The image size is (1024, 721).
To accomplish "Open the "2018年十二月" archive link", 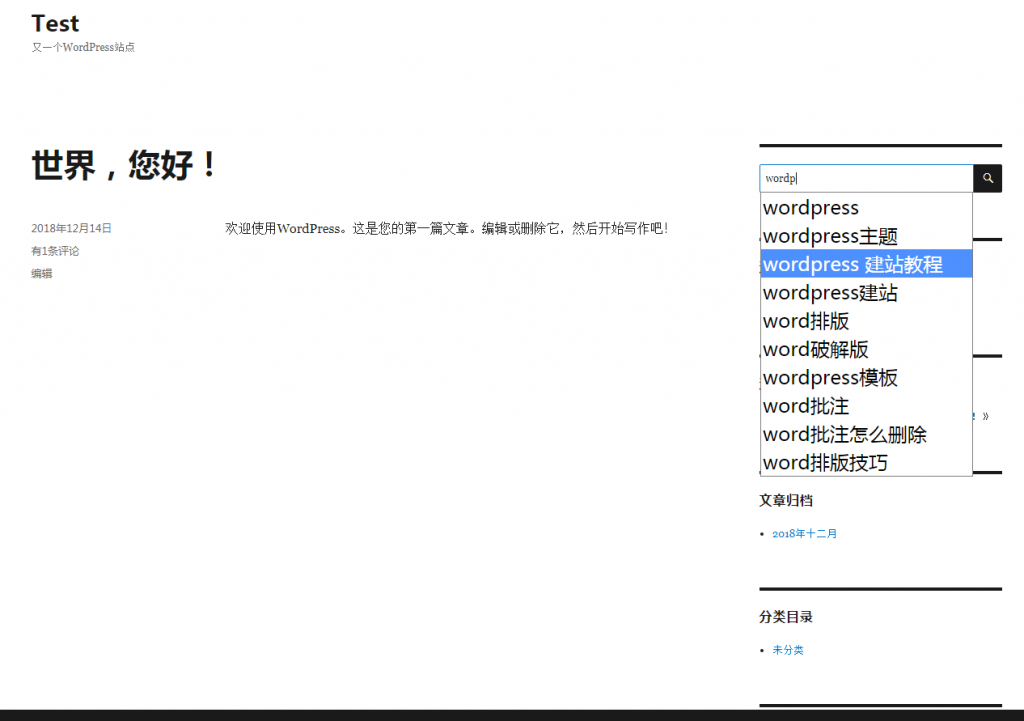I will point(802,533).
